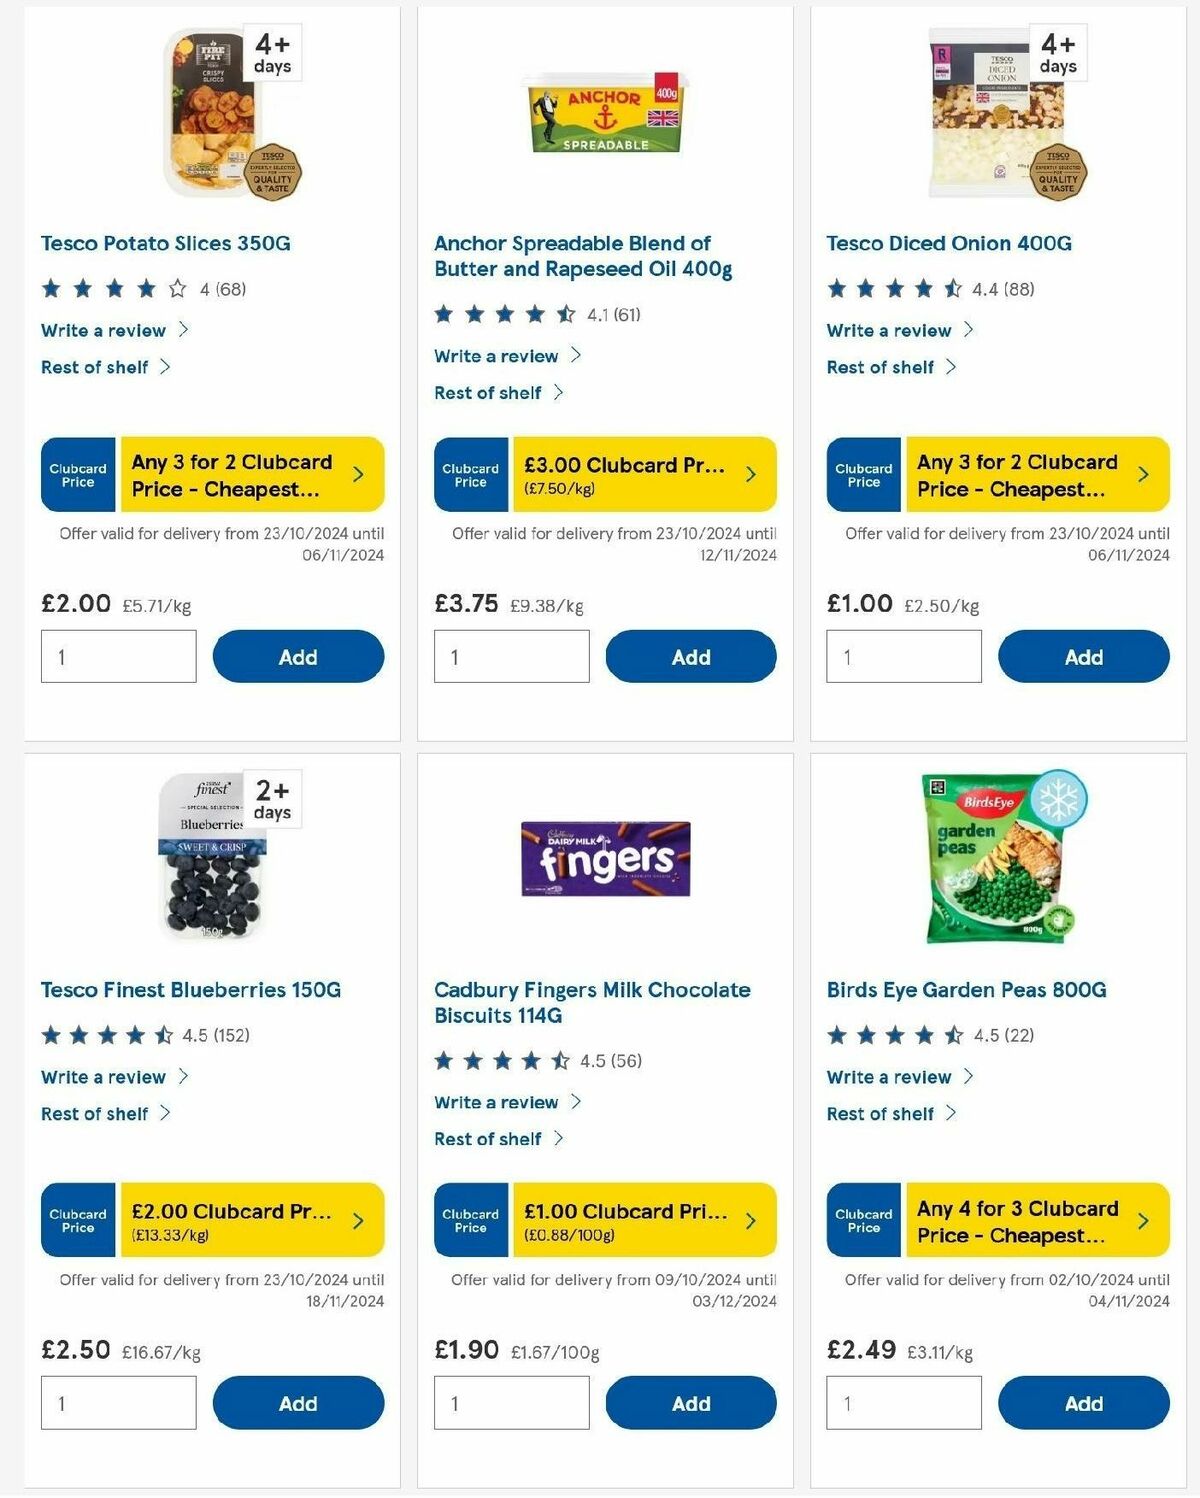Click the Clubcard Price icon on Anchor Spreadable offer
This screenshot has width=1200, height=1498.
pos(470,474)
